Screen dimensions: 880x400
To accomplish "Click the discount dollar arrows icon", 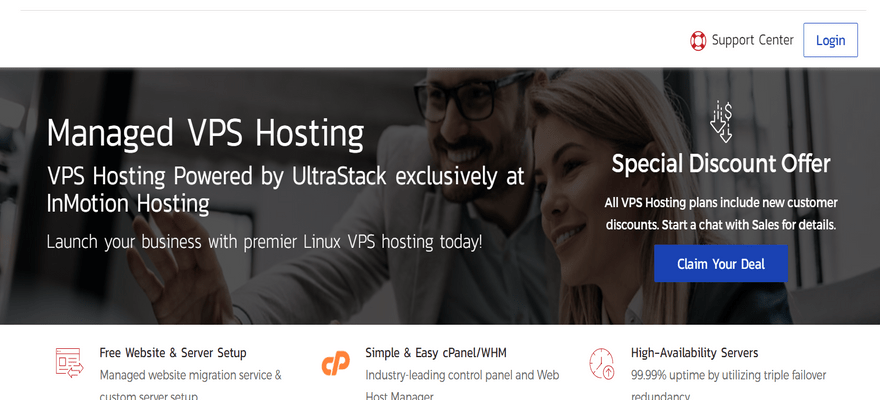I will pyautogui.click(x=721, y=122).
